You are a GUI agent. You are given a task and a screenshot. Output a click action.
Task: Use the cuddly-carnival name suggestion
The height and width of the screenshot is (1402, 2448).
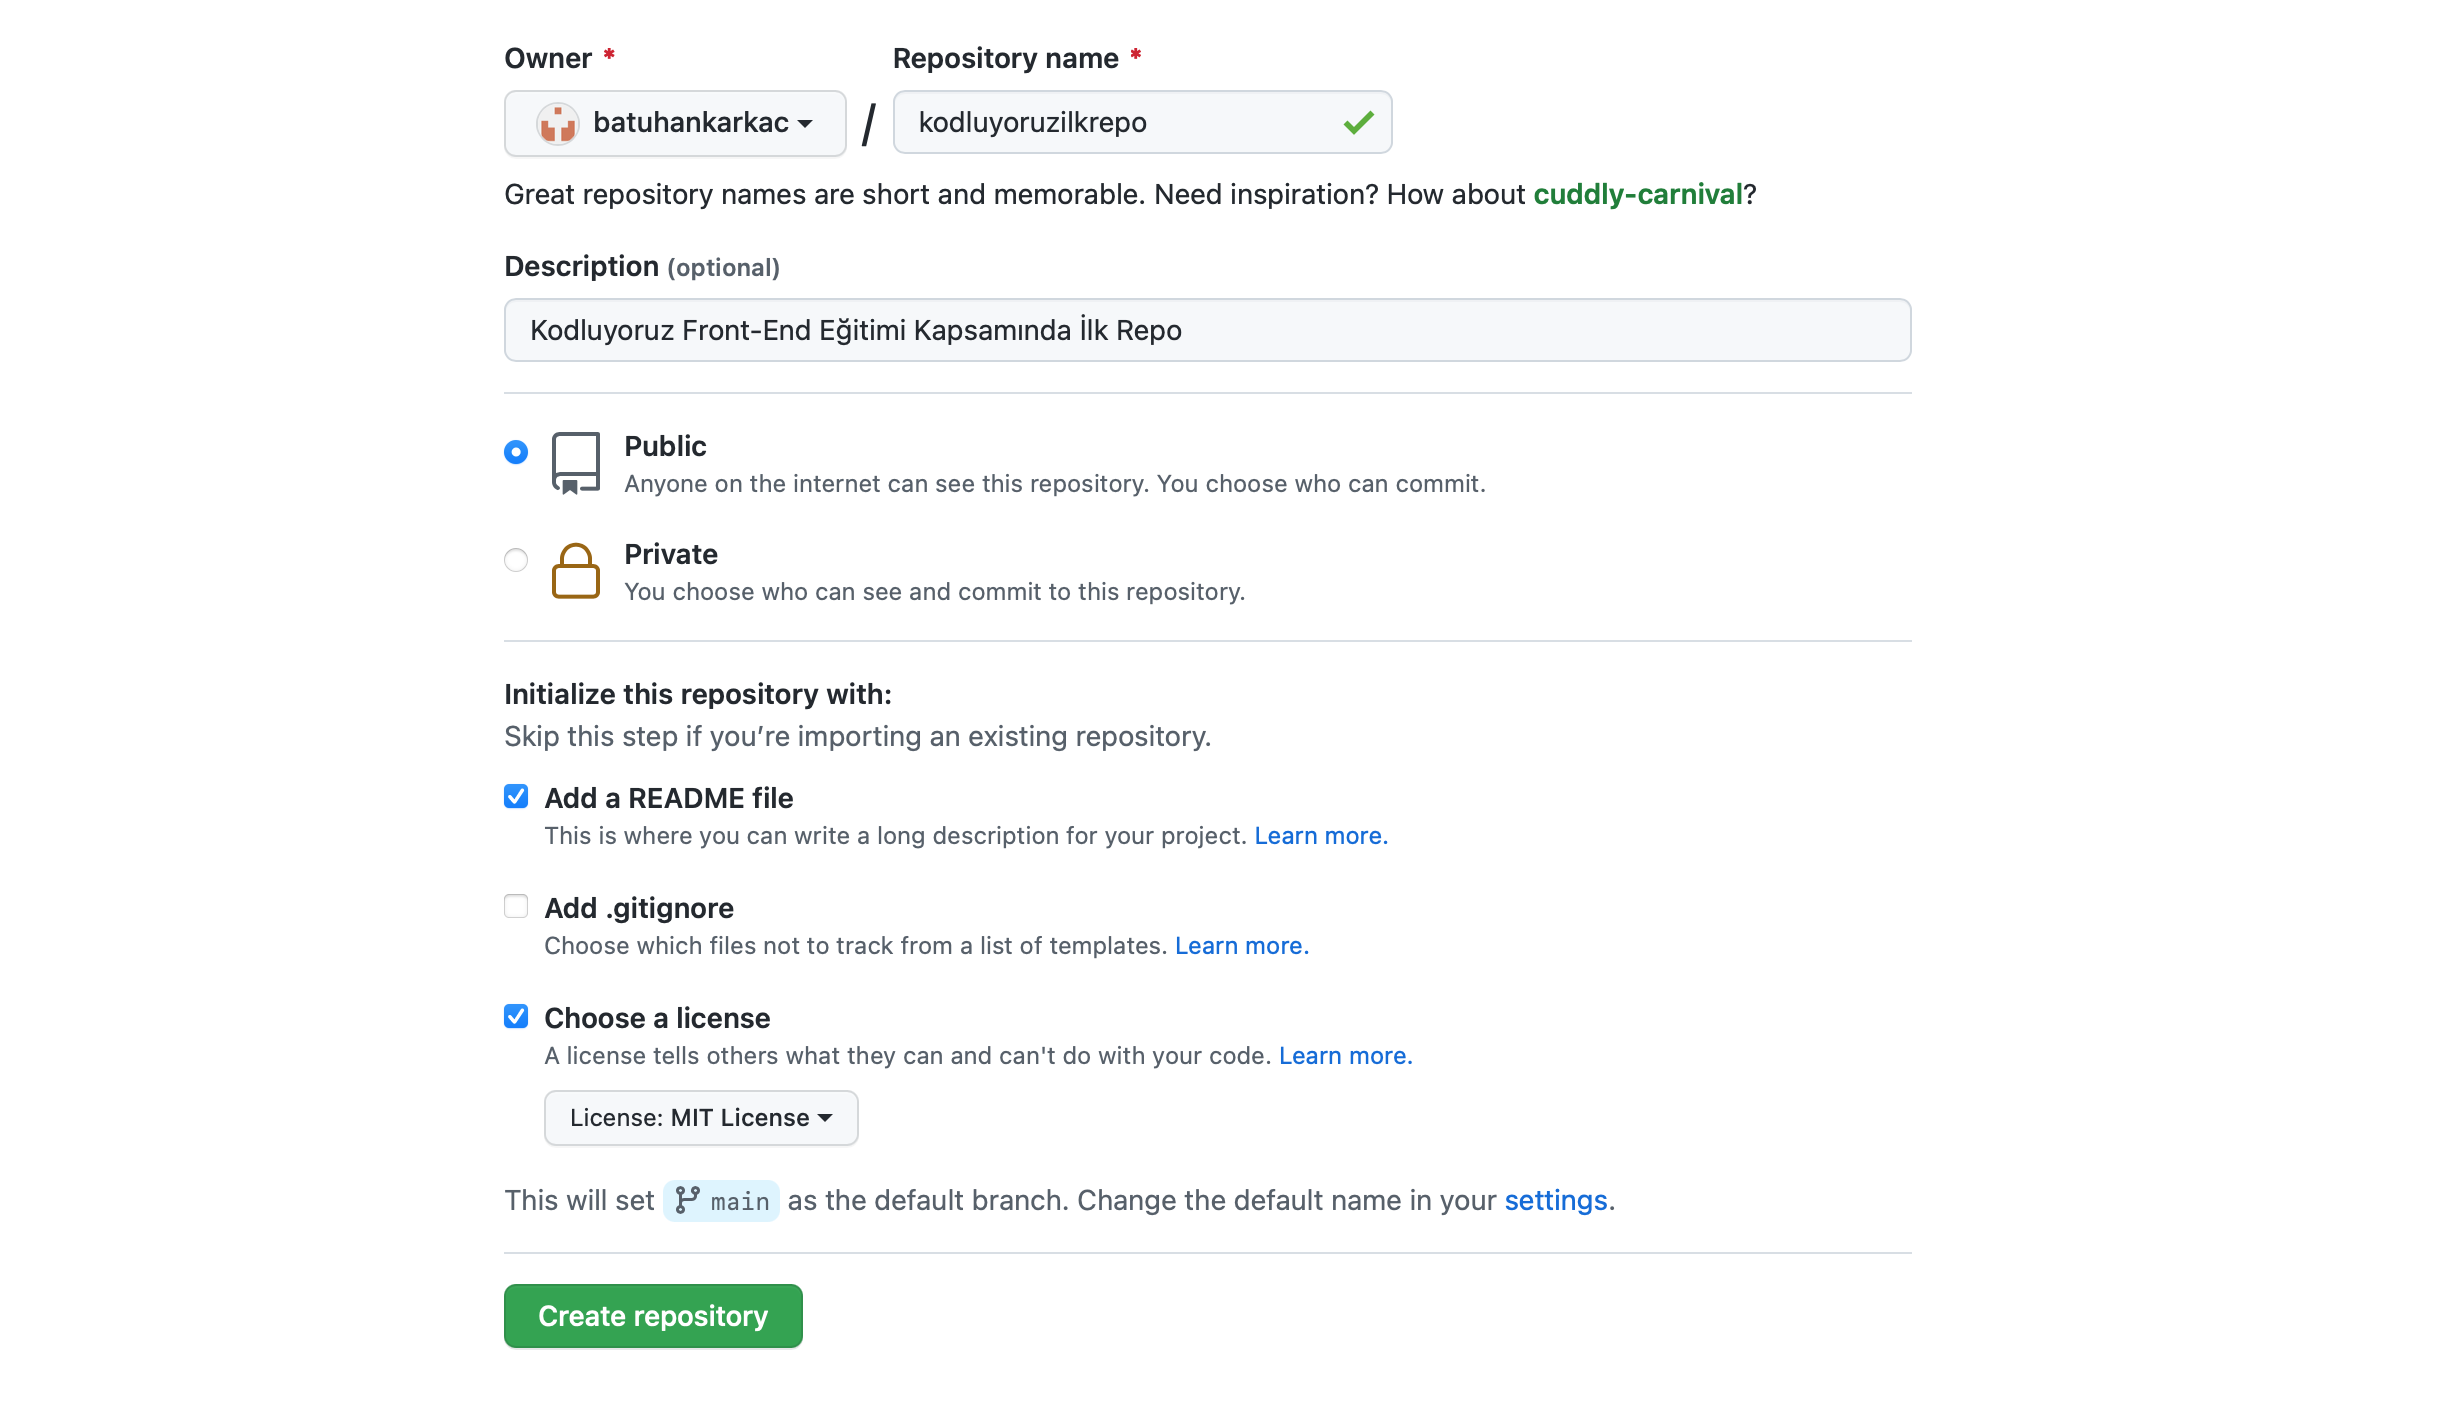point(1638,194)
